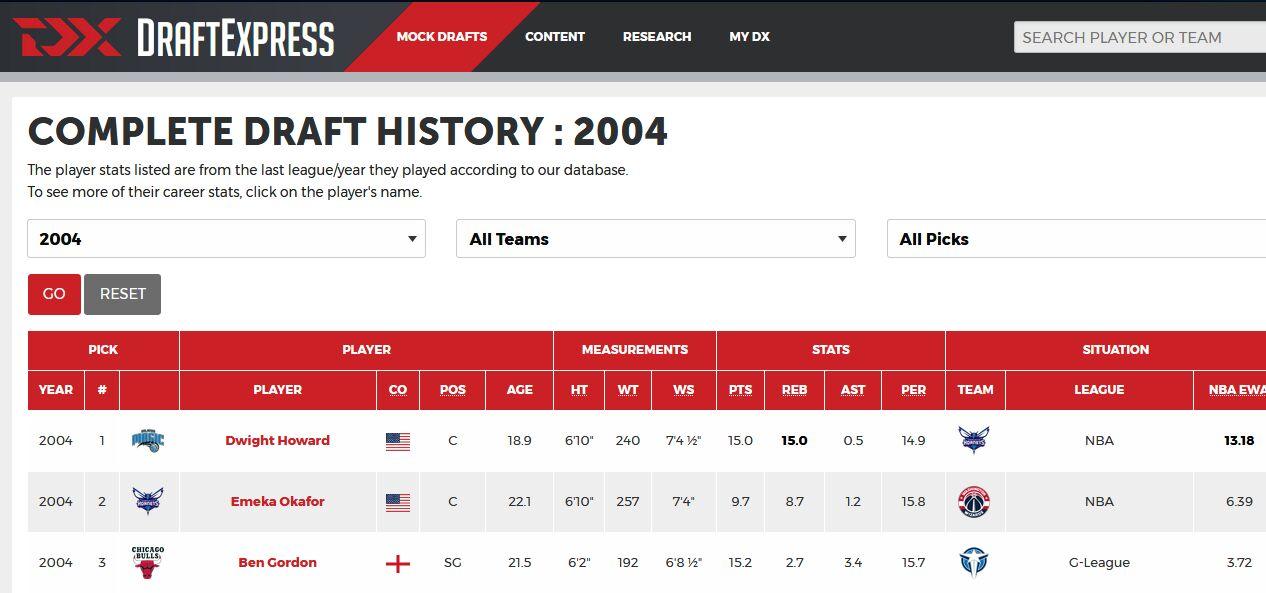The image size is (1266, 593).
Task: Open Ben Gordon's player page
Action: (277, 563)
